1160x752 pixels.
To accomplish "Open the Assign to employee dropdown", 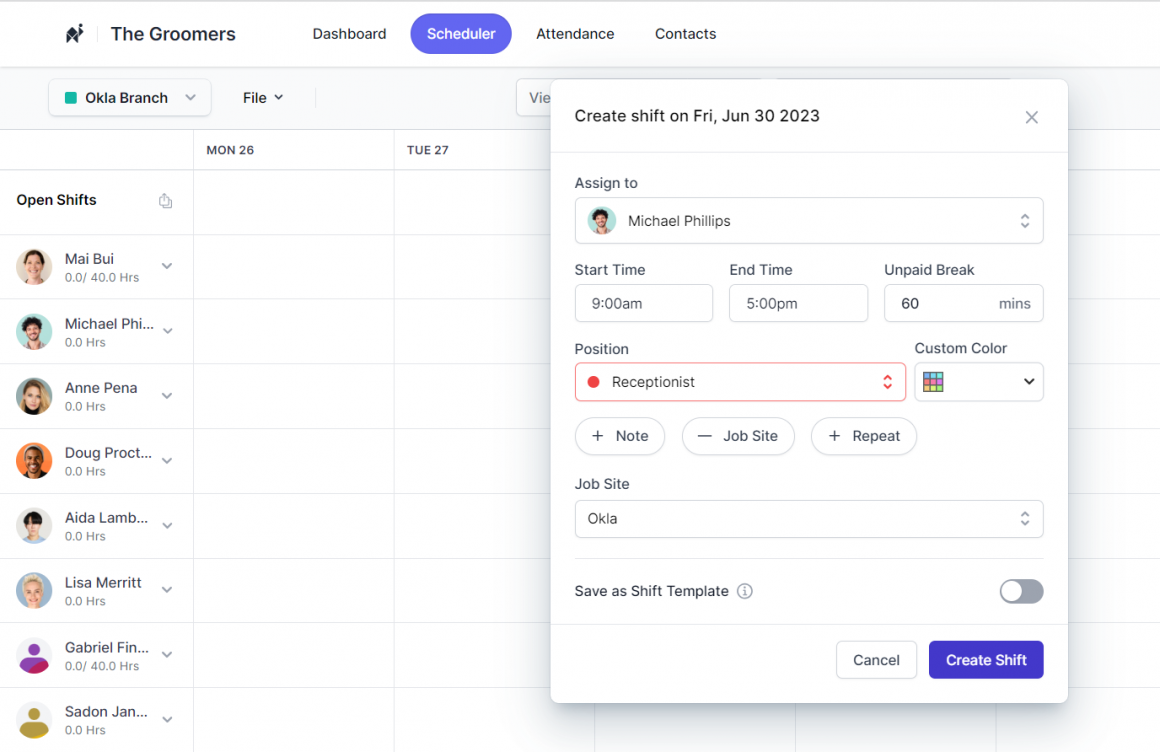I will tap(808, 221).
